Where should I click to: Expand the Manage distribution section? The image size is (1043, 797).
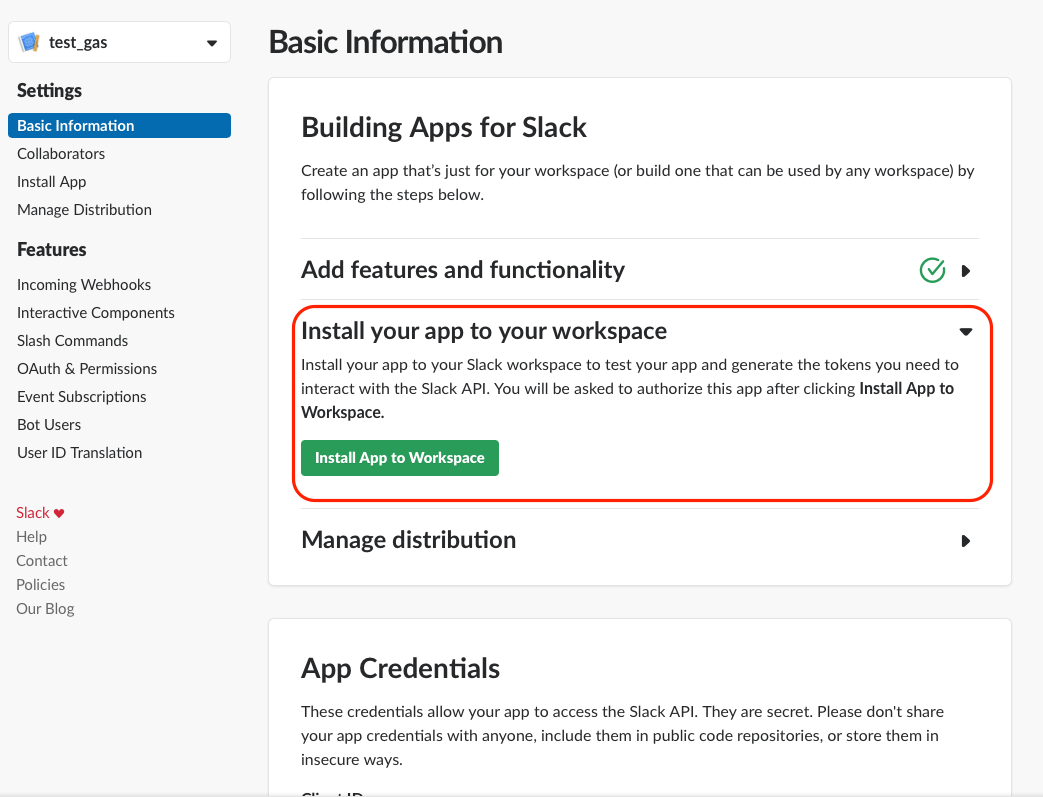tap(965, 541)
